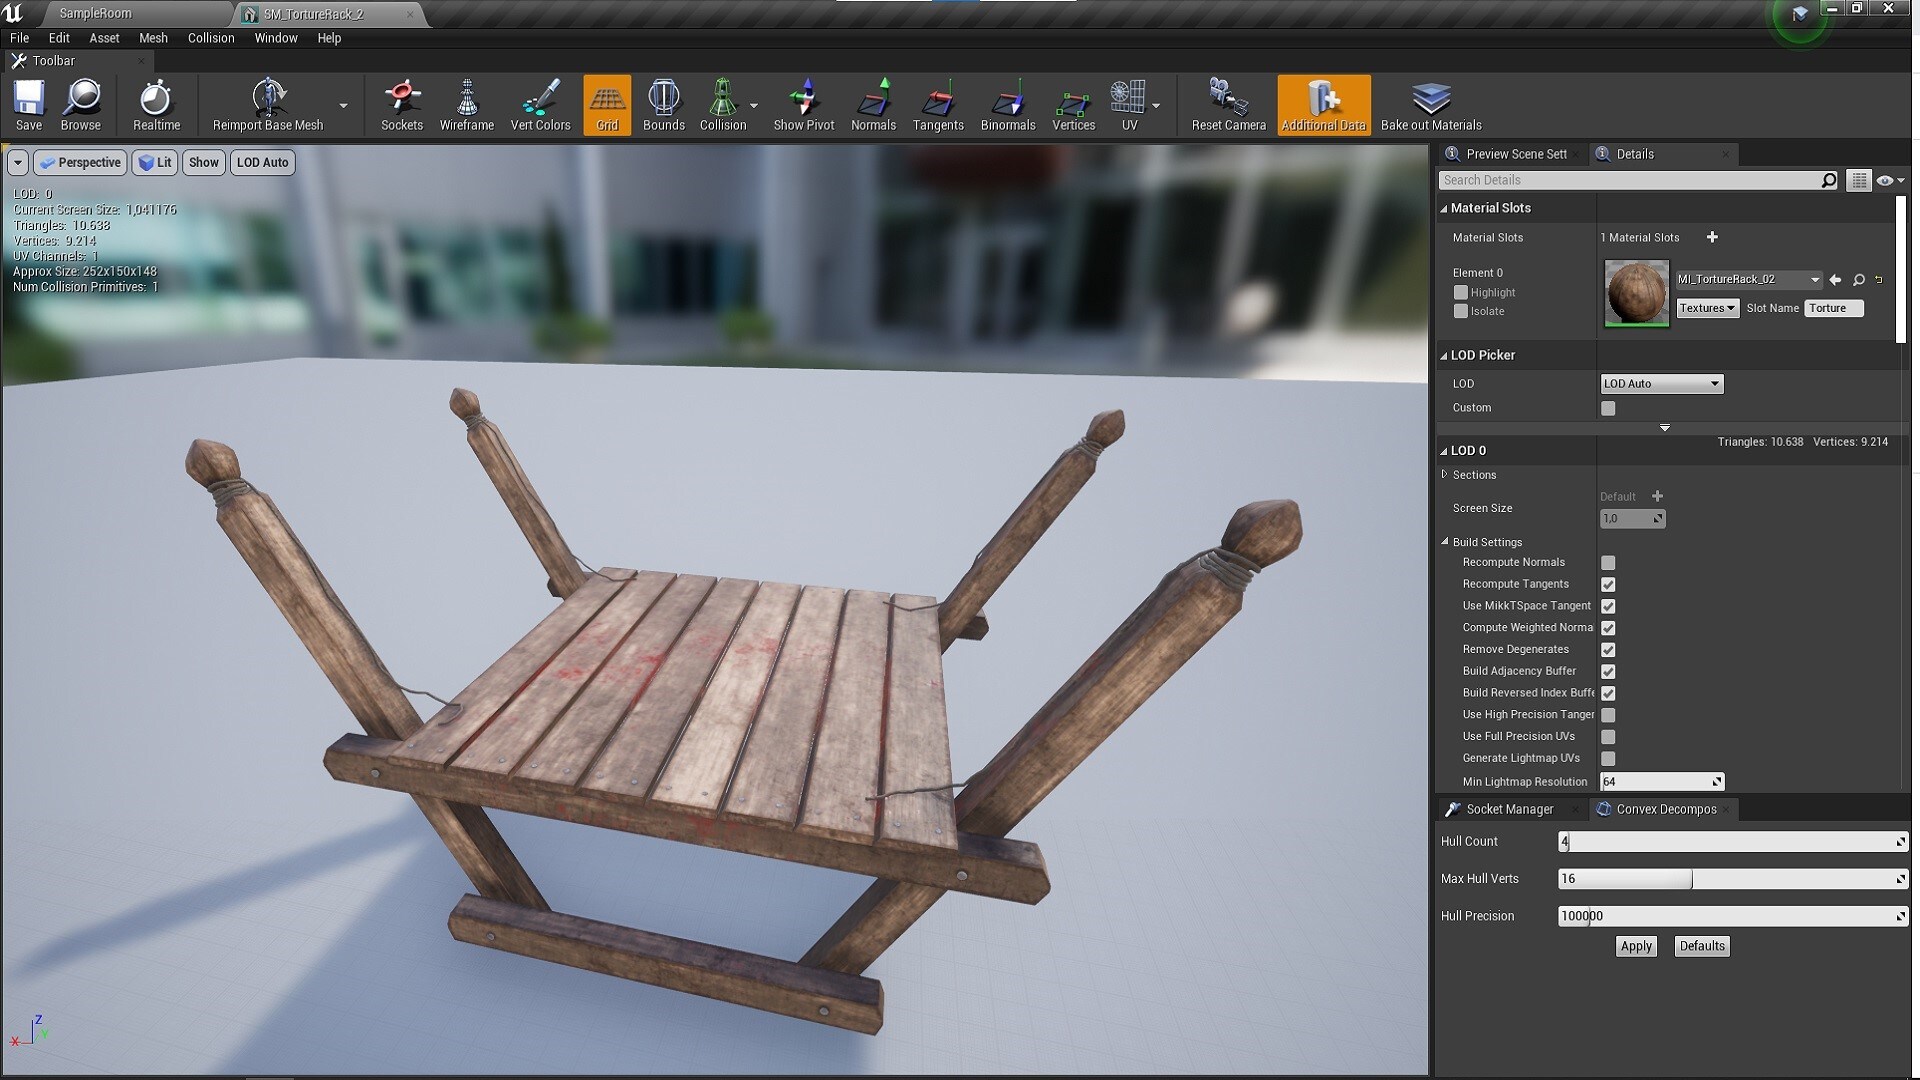Enable Generate Lightmap UVs checkbox
Image resolution: width=1920 pixels, height=1080 pixels.
(1608, 759)
